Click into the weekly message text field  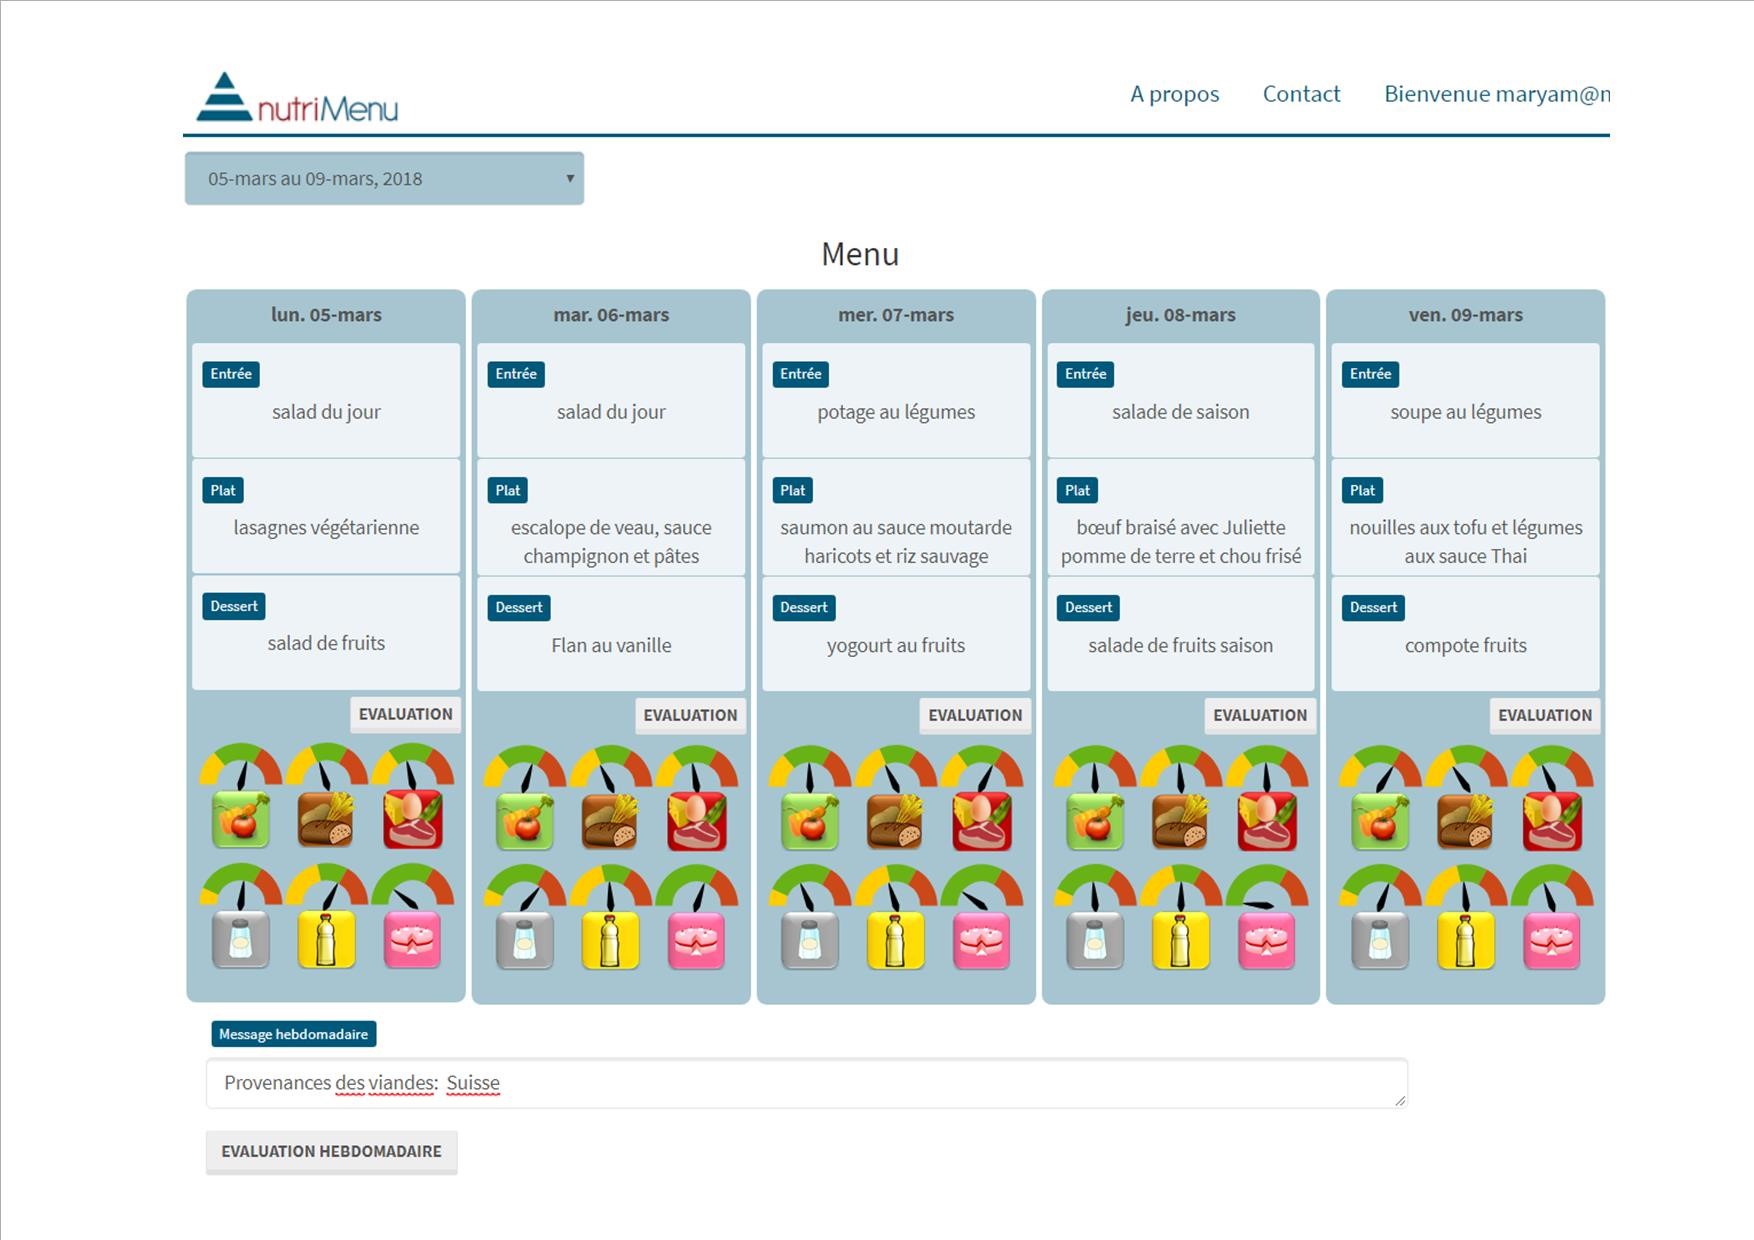[807, 1083]
